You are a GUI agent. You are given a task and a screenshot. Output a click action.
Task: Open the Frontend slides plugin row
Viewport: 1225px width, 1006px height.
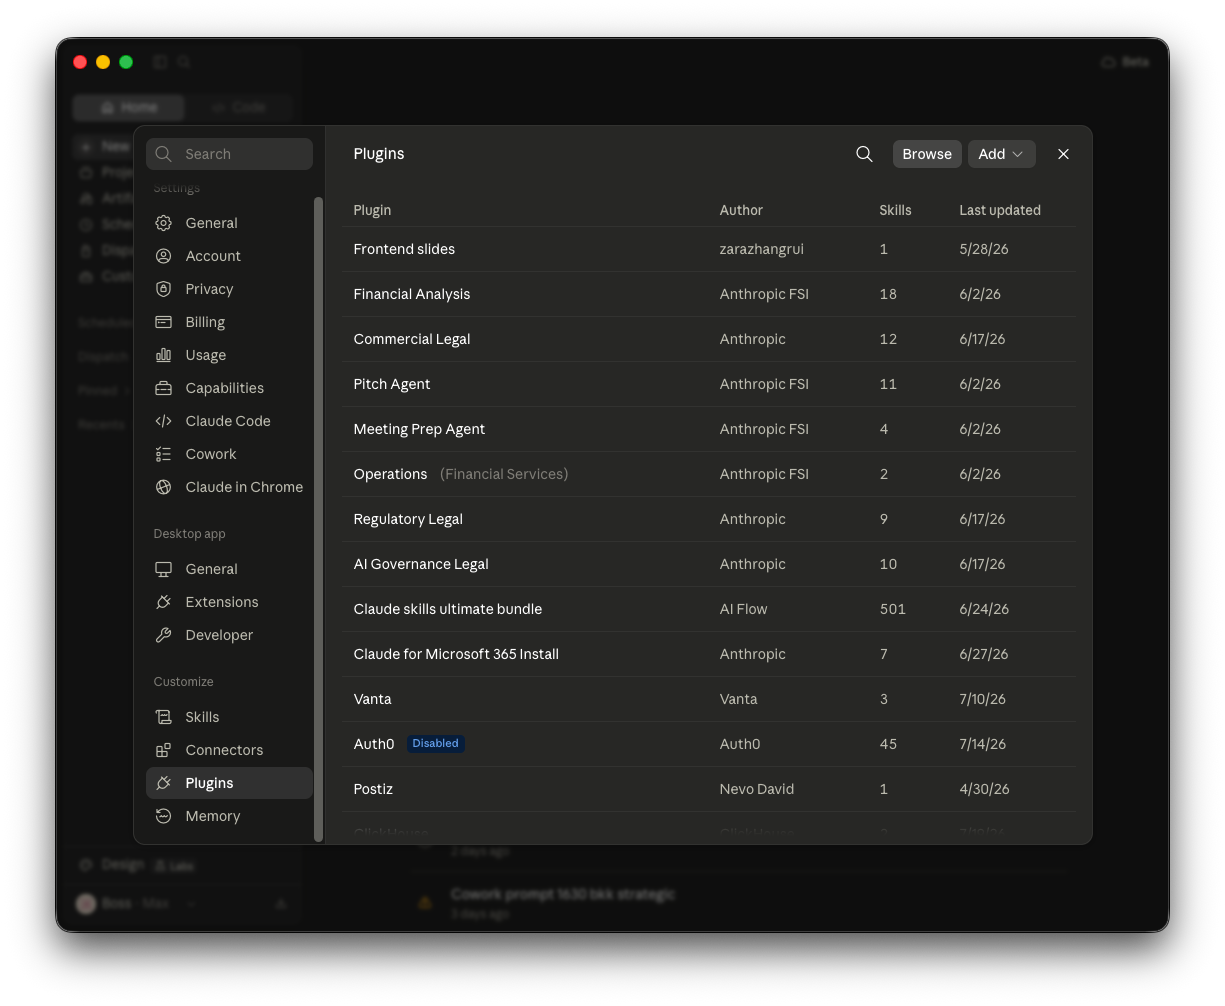point(709,249)
